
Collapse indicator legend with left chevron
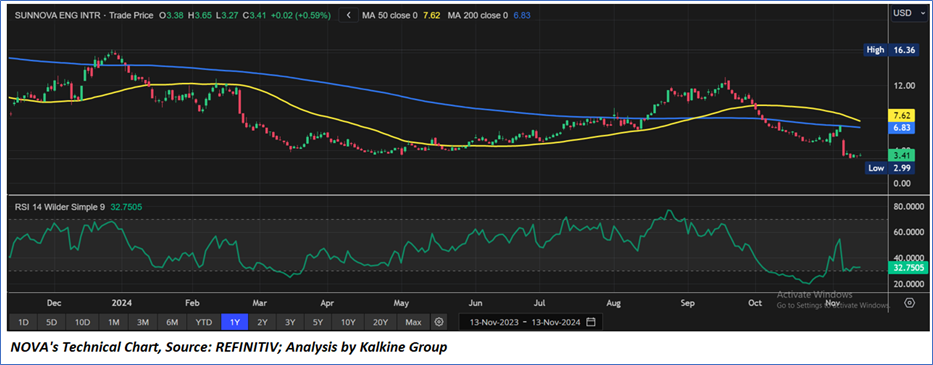click(x=348, y=15)
